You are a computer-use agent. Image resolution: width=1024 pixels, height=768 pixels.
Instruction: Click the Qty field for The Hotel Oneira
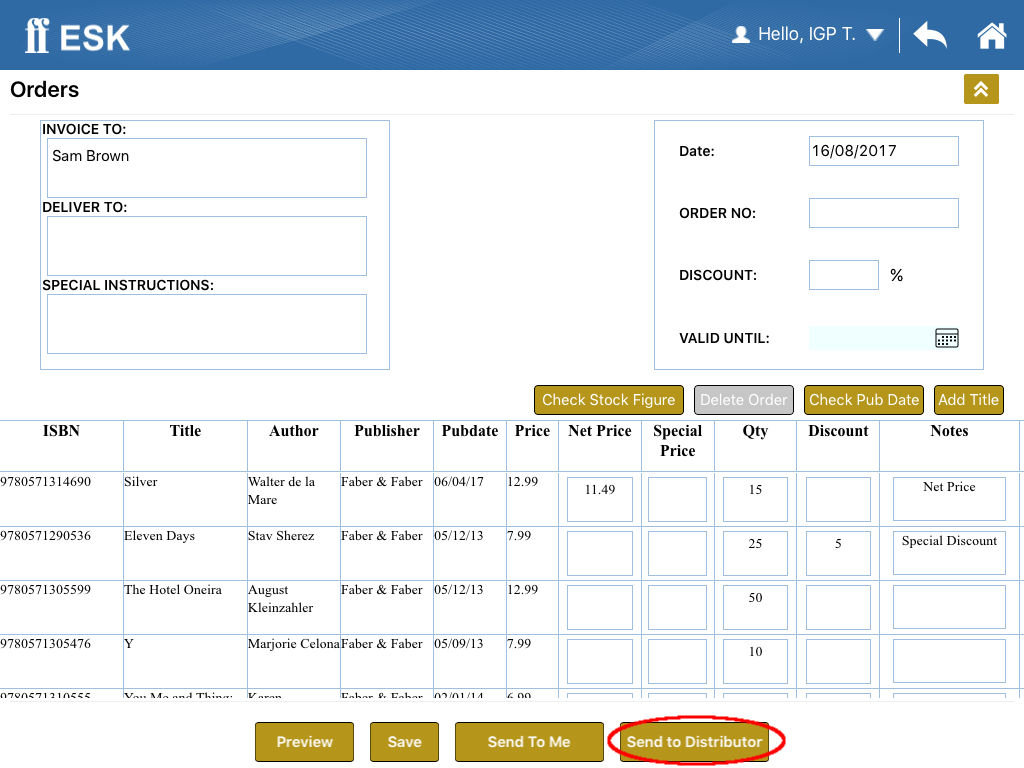(x=755, y=607)
